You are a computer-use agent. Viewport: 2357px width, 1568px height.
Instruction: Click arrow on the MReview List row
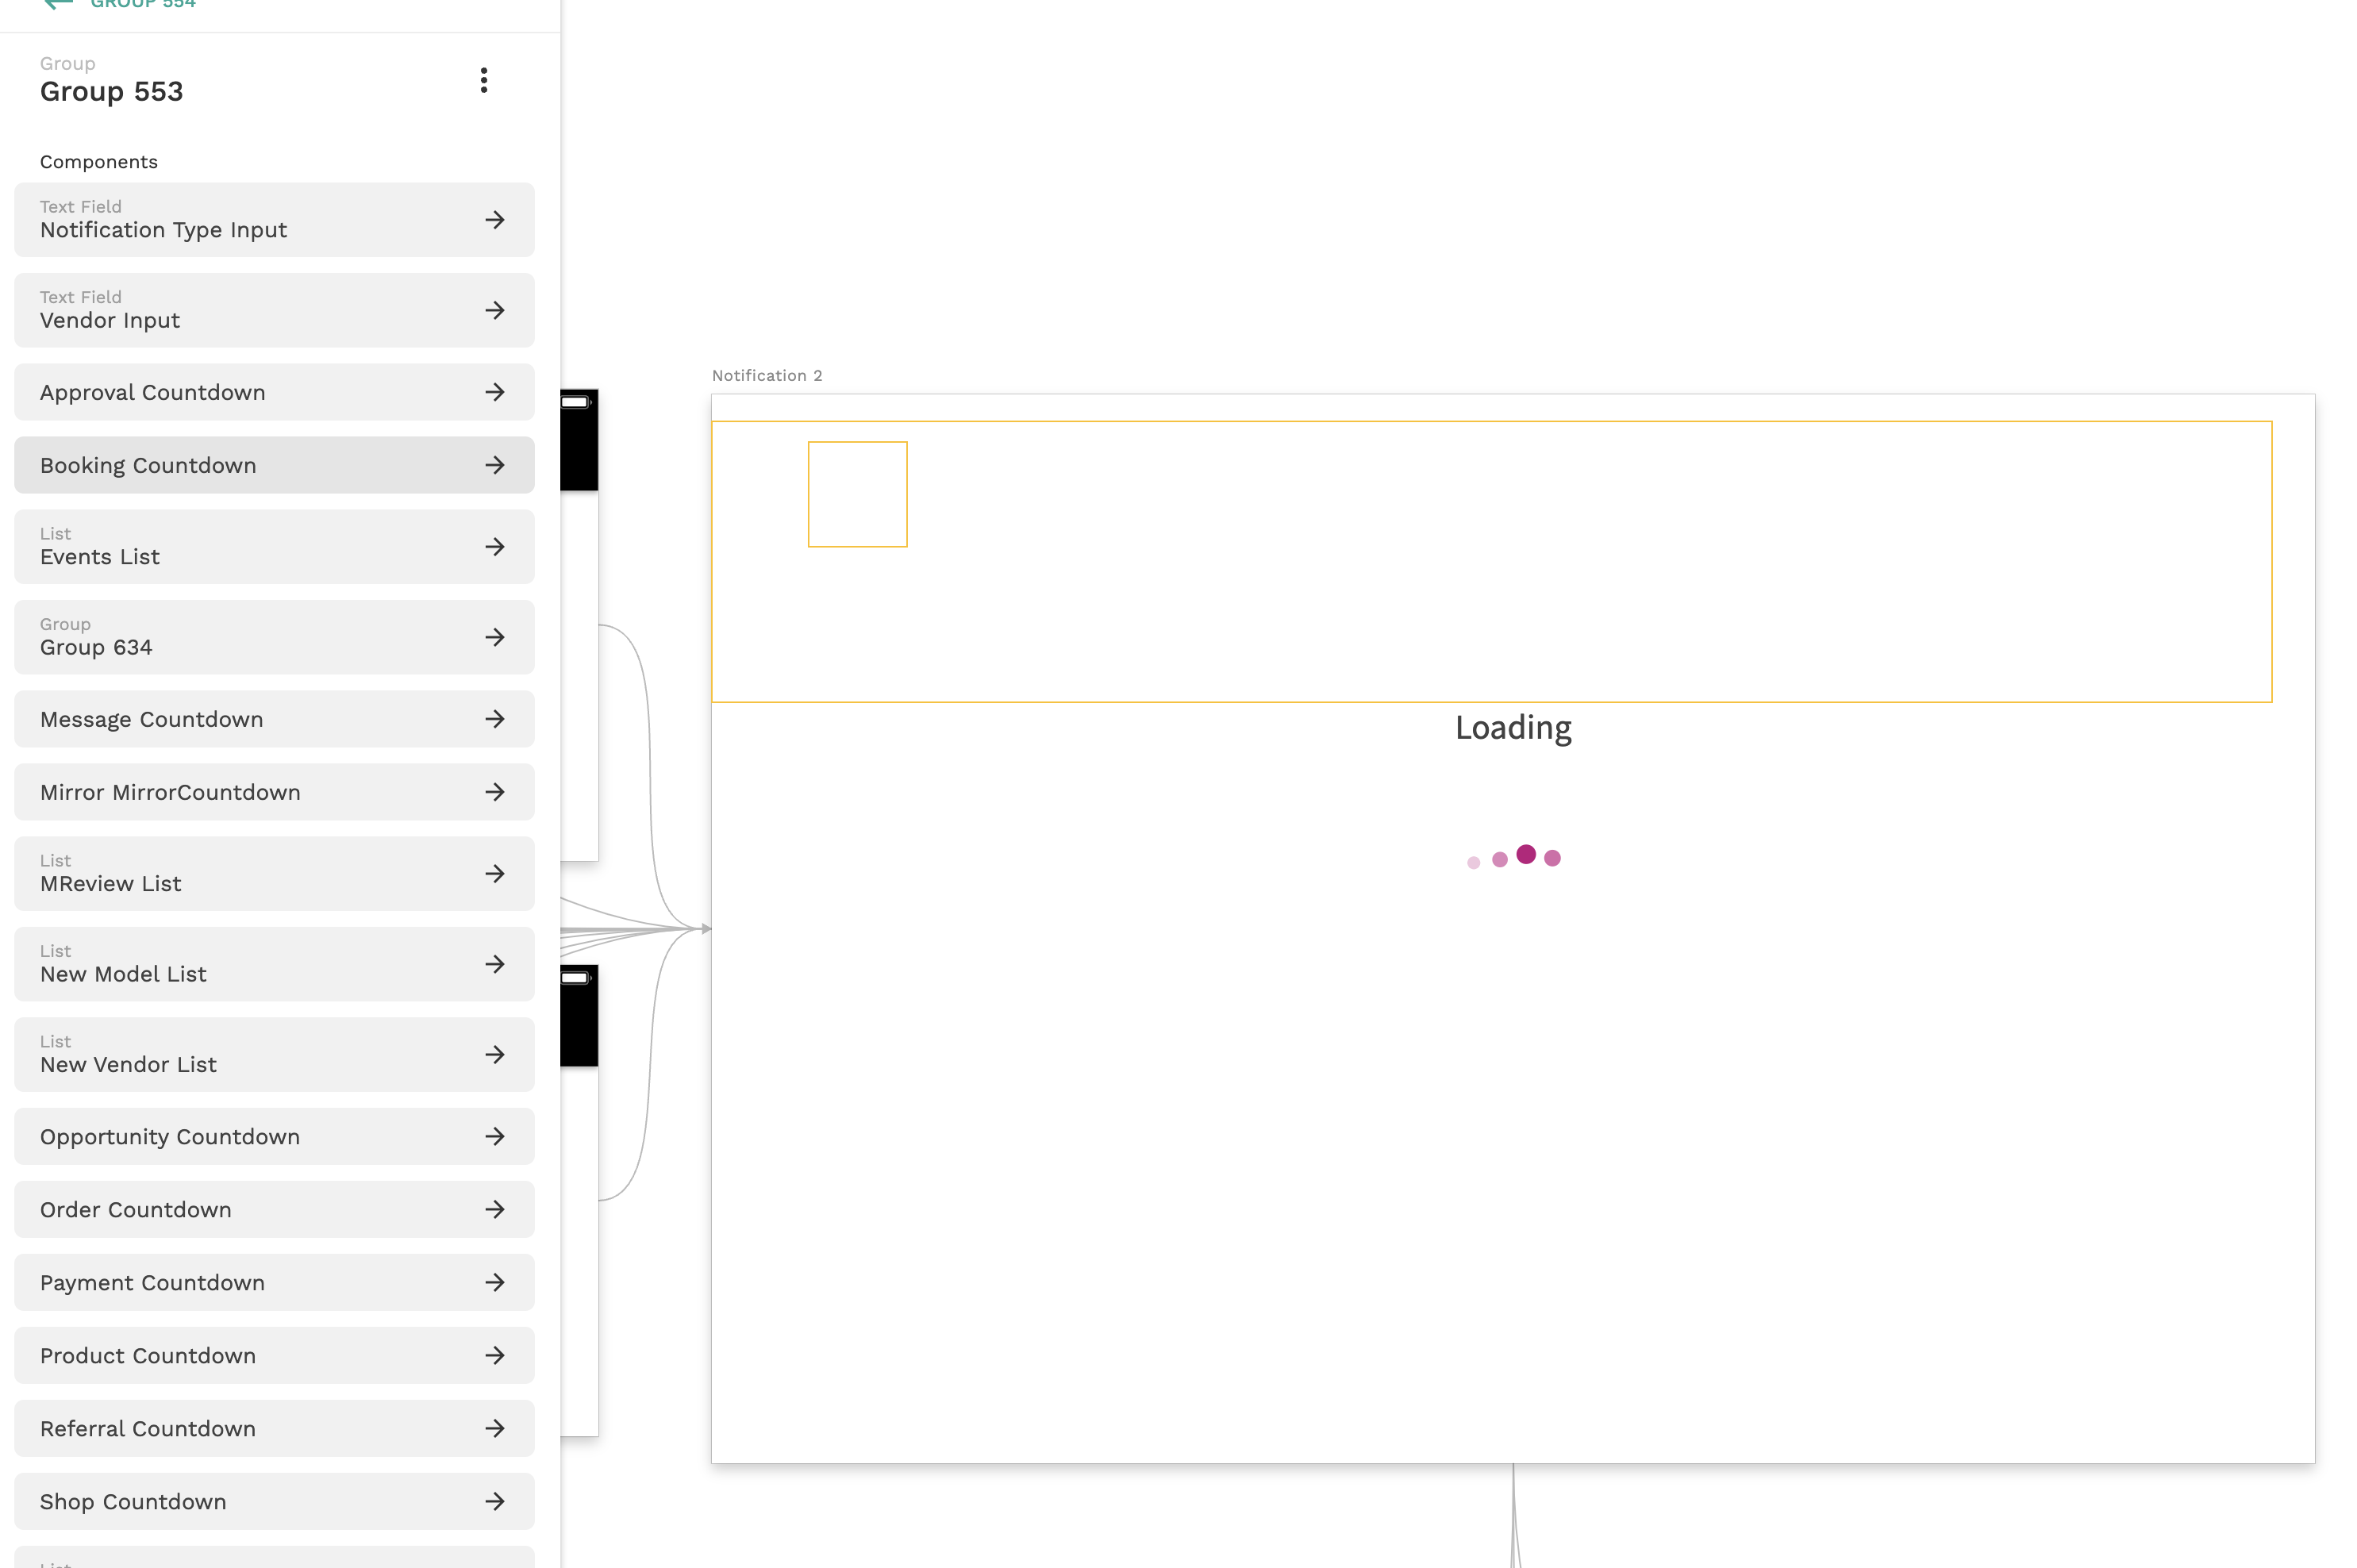[x=494, y=874]
